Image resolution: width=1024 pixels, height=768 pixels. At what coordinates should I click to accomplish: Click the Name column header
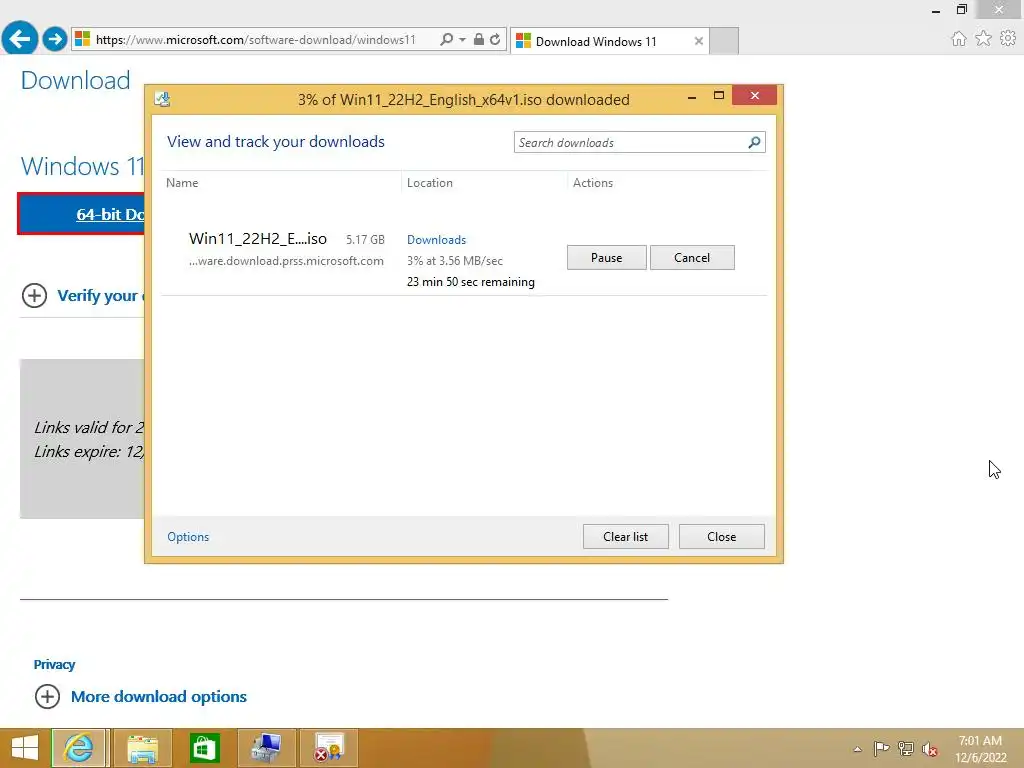(x=182, y=183)
